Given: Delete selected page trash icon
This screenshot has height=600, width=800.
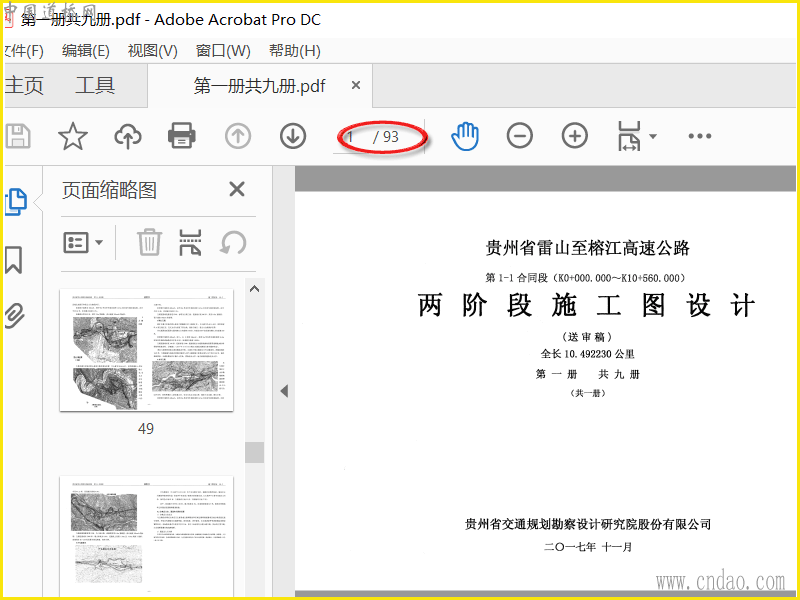Looking at the screenshot, I should [149, 242].
